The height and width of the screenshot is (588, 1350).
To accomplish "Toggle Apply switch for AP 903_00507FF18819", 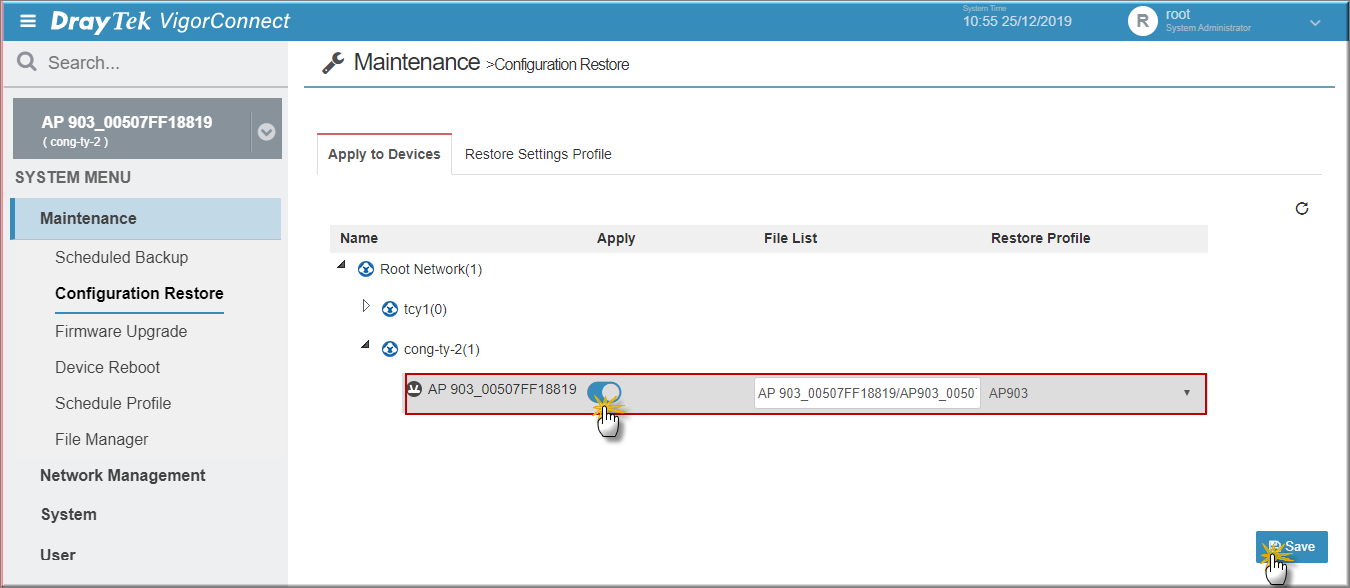I will (x=604, y=392).
